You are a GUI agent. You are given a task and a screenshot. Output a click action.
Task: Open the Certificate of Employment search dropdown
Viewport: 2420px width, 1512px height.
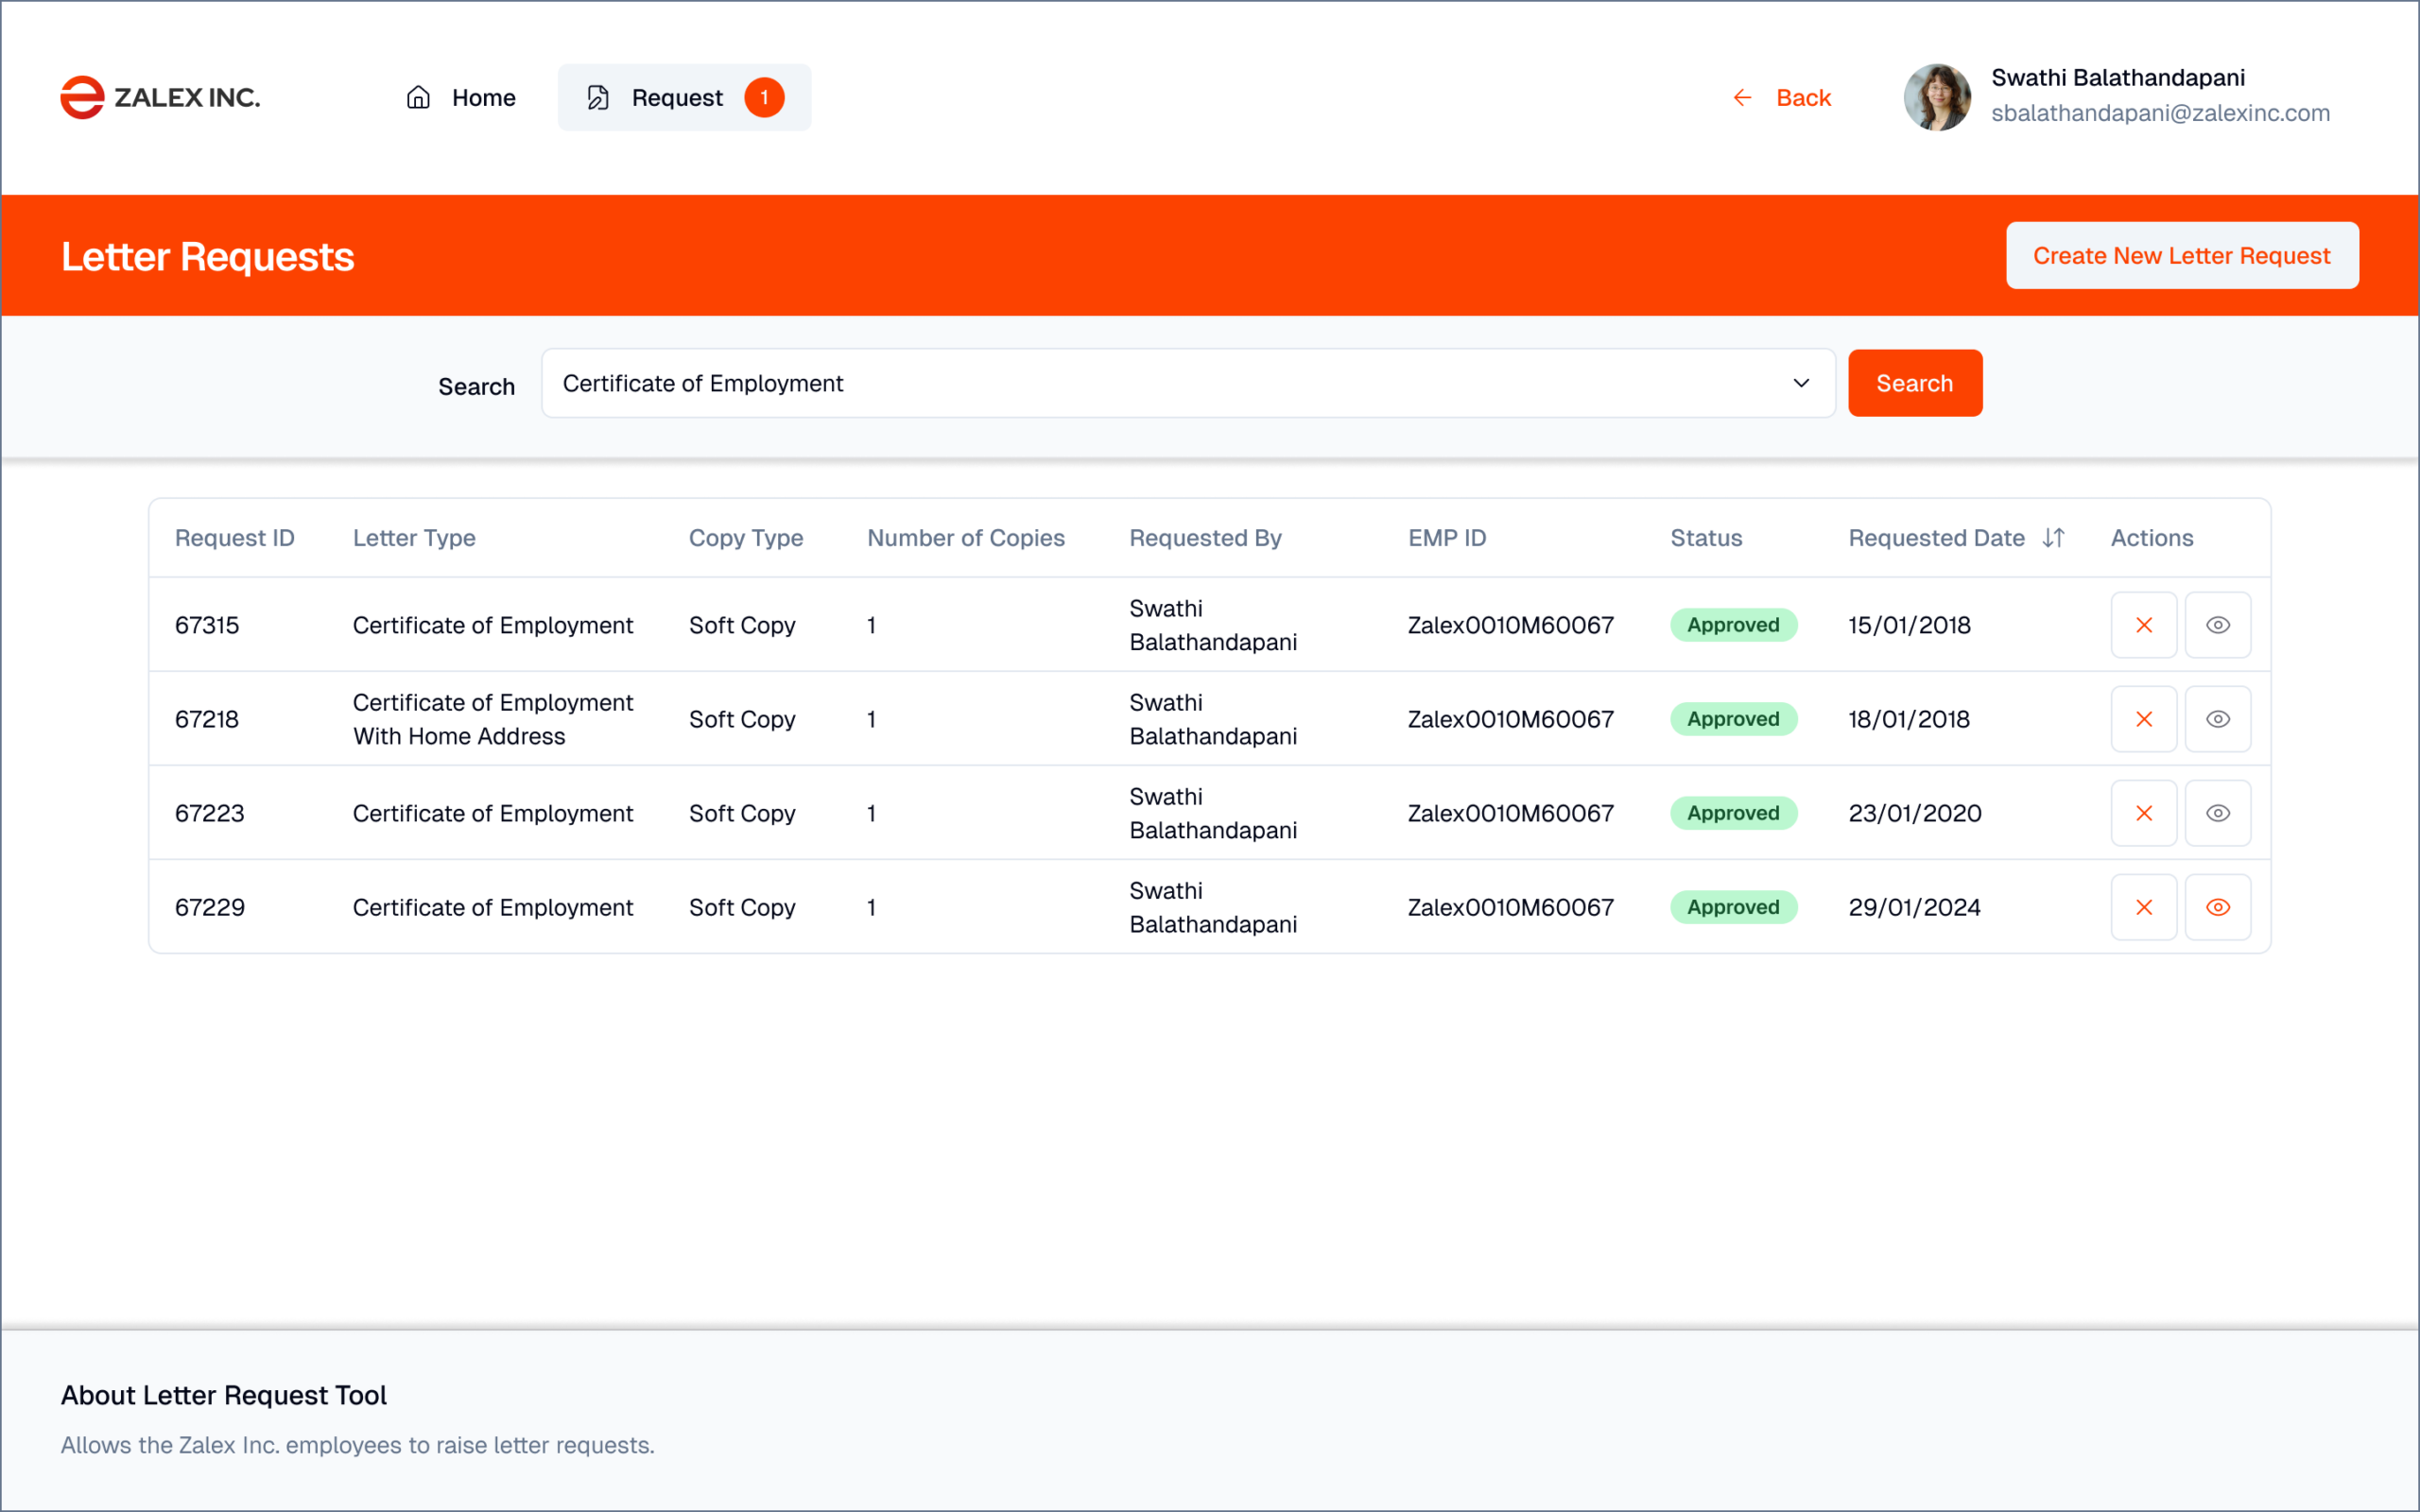(1188, 383)
